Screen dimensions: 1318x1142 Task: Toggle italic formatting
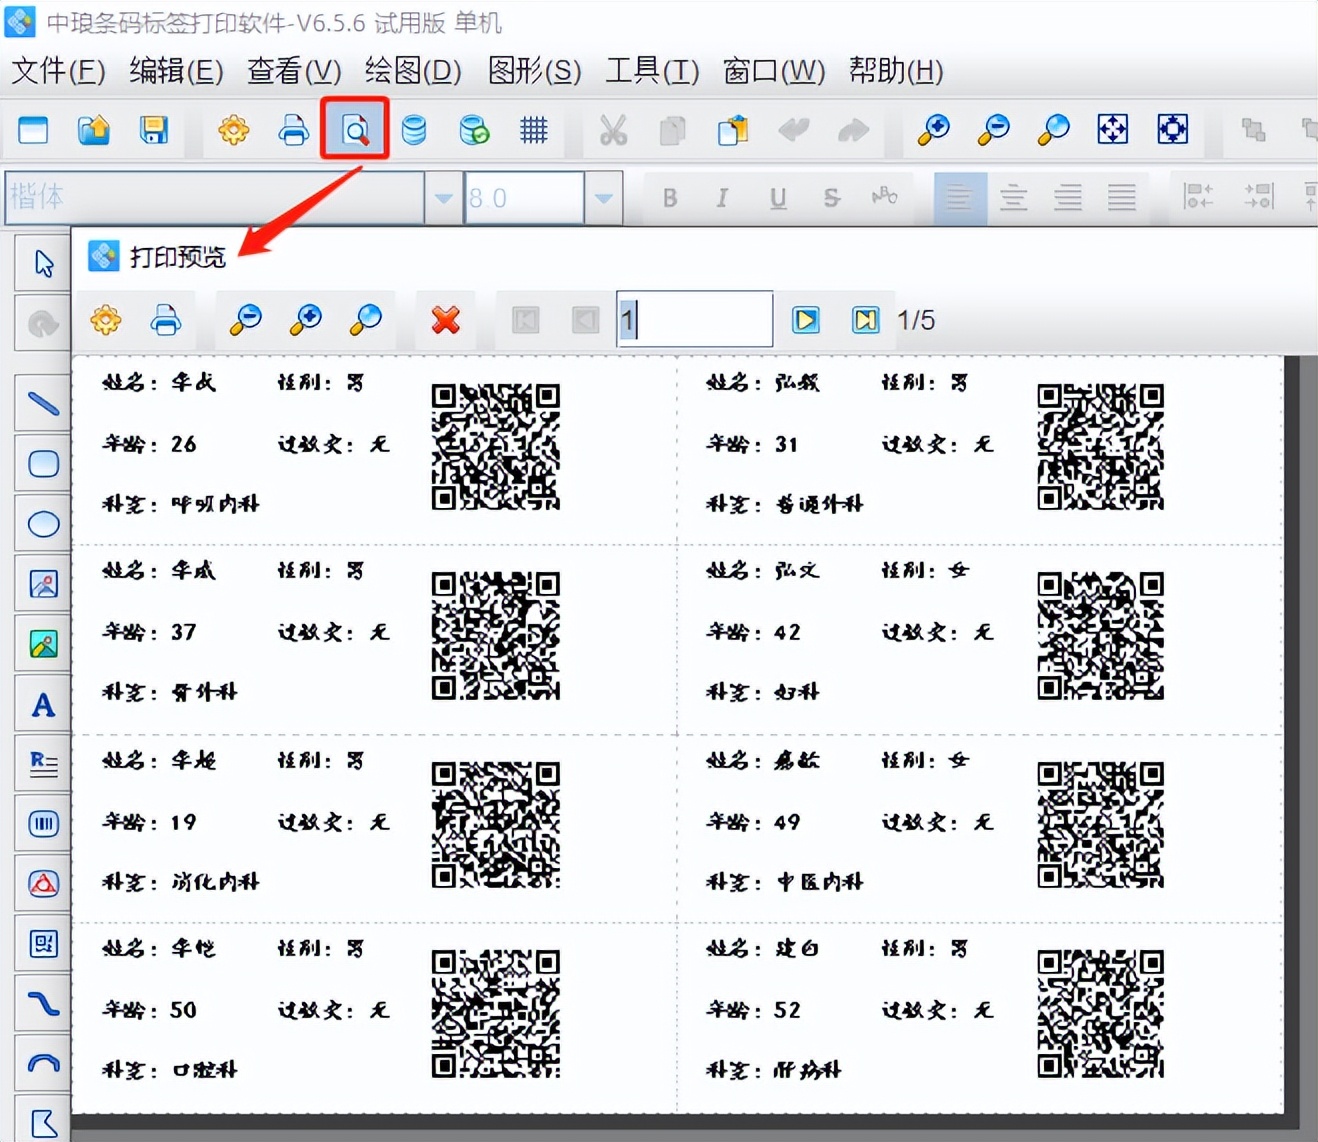722,198
